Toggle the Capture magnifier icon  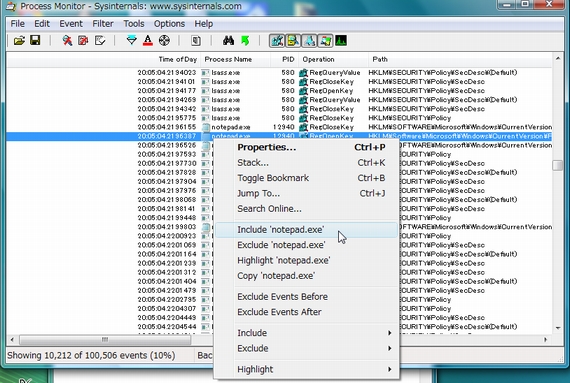pyautogui.click(x=67, y=40)
